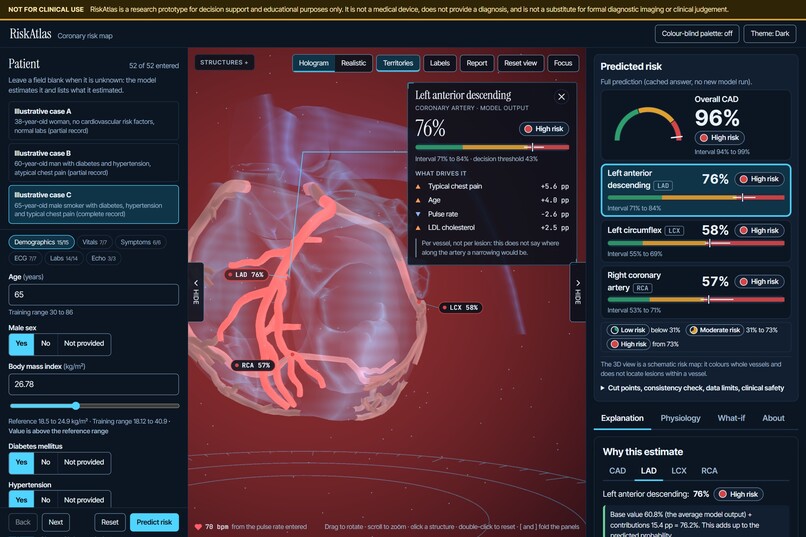The image size is (806, 537).
Task: Set Hypertension to No
Action: coord(46,499)
